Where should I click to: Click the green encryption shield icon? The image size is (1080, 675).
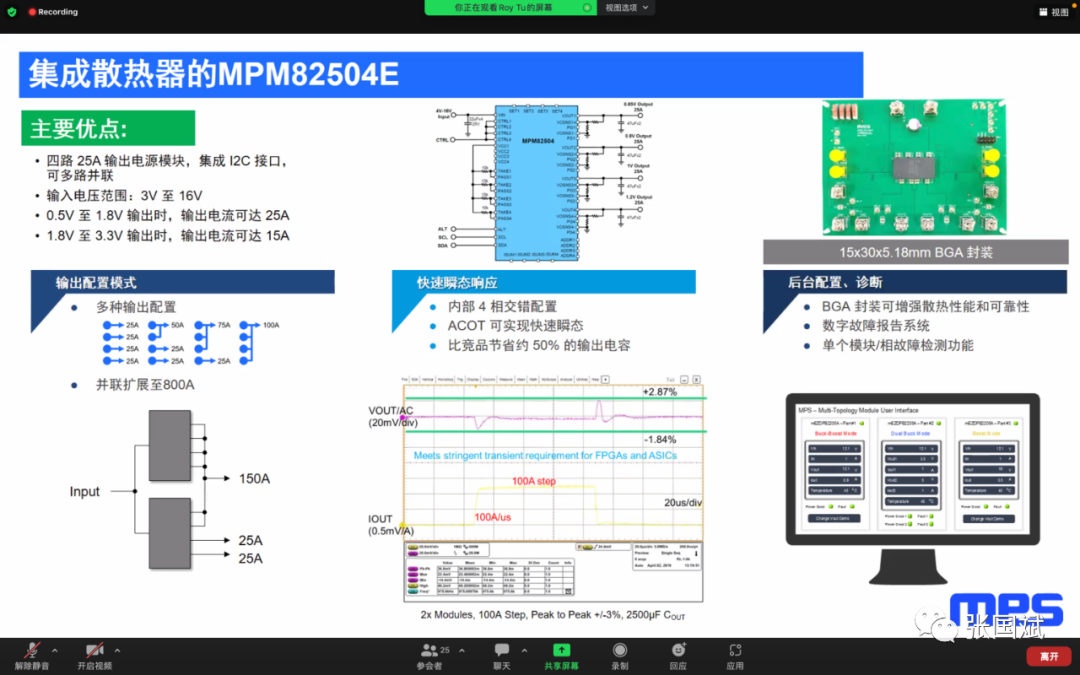[12, 12]
